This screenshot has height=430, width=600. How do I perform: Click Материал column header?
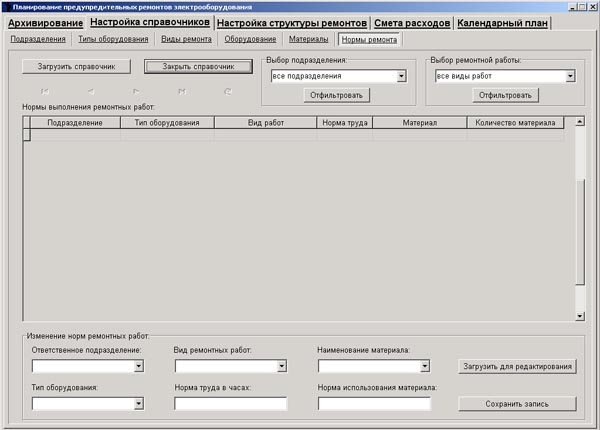tap(420, 123)
